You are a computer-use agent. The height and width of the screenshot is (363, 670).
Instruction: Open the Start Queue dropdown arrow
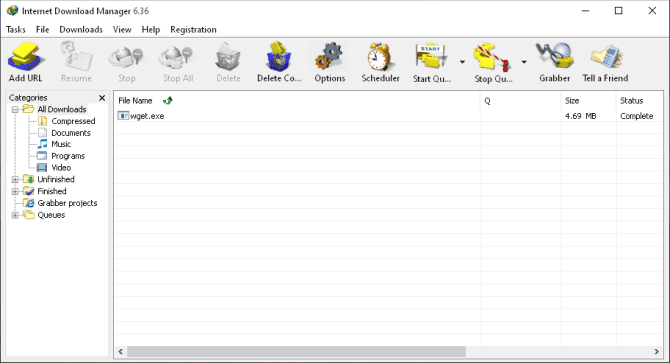[462, 62]
